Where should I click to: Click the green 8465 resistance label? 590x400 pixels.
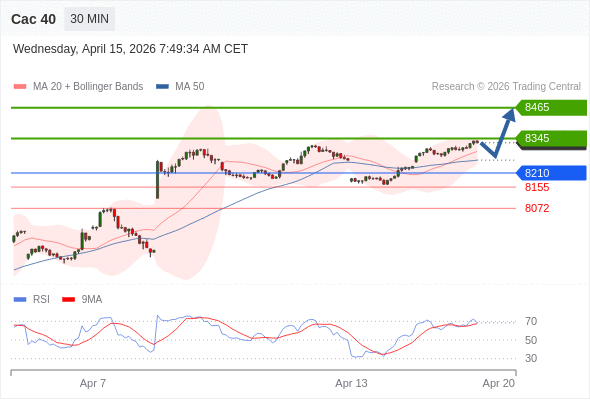coord(551,108)
